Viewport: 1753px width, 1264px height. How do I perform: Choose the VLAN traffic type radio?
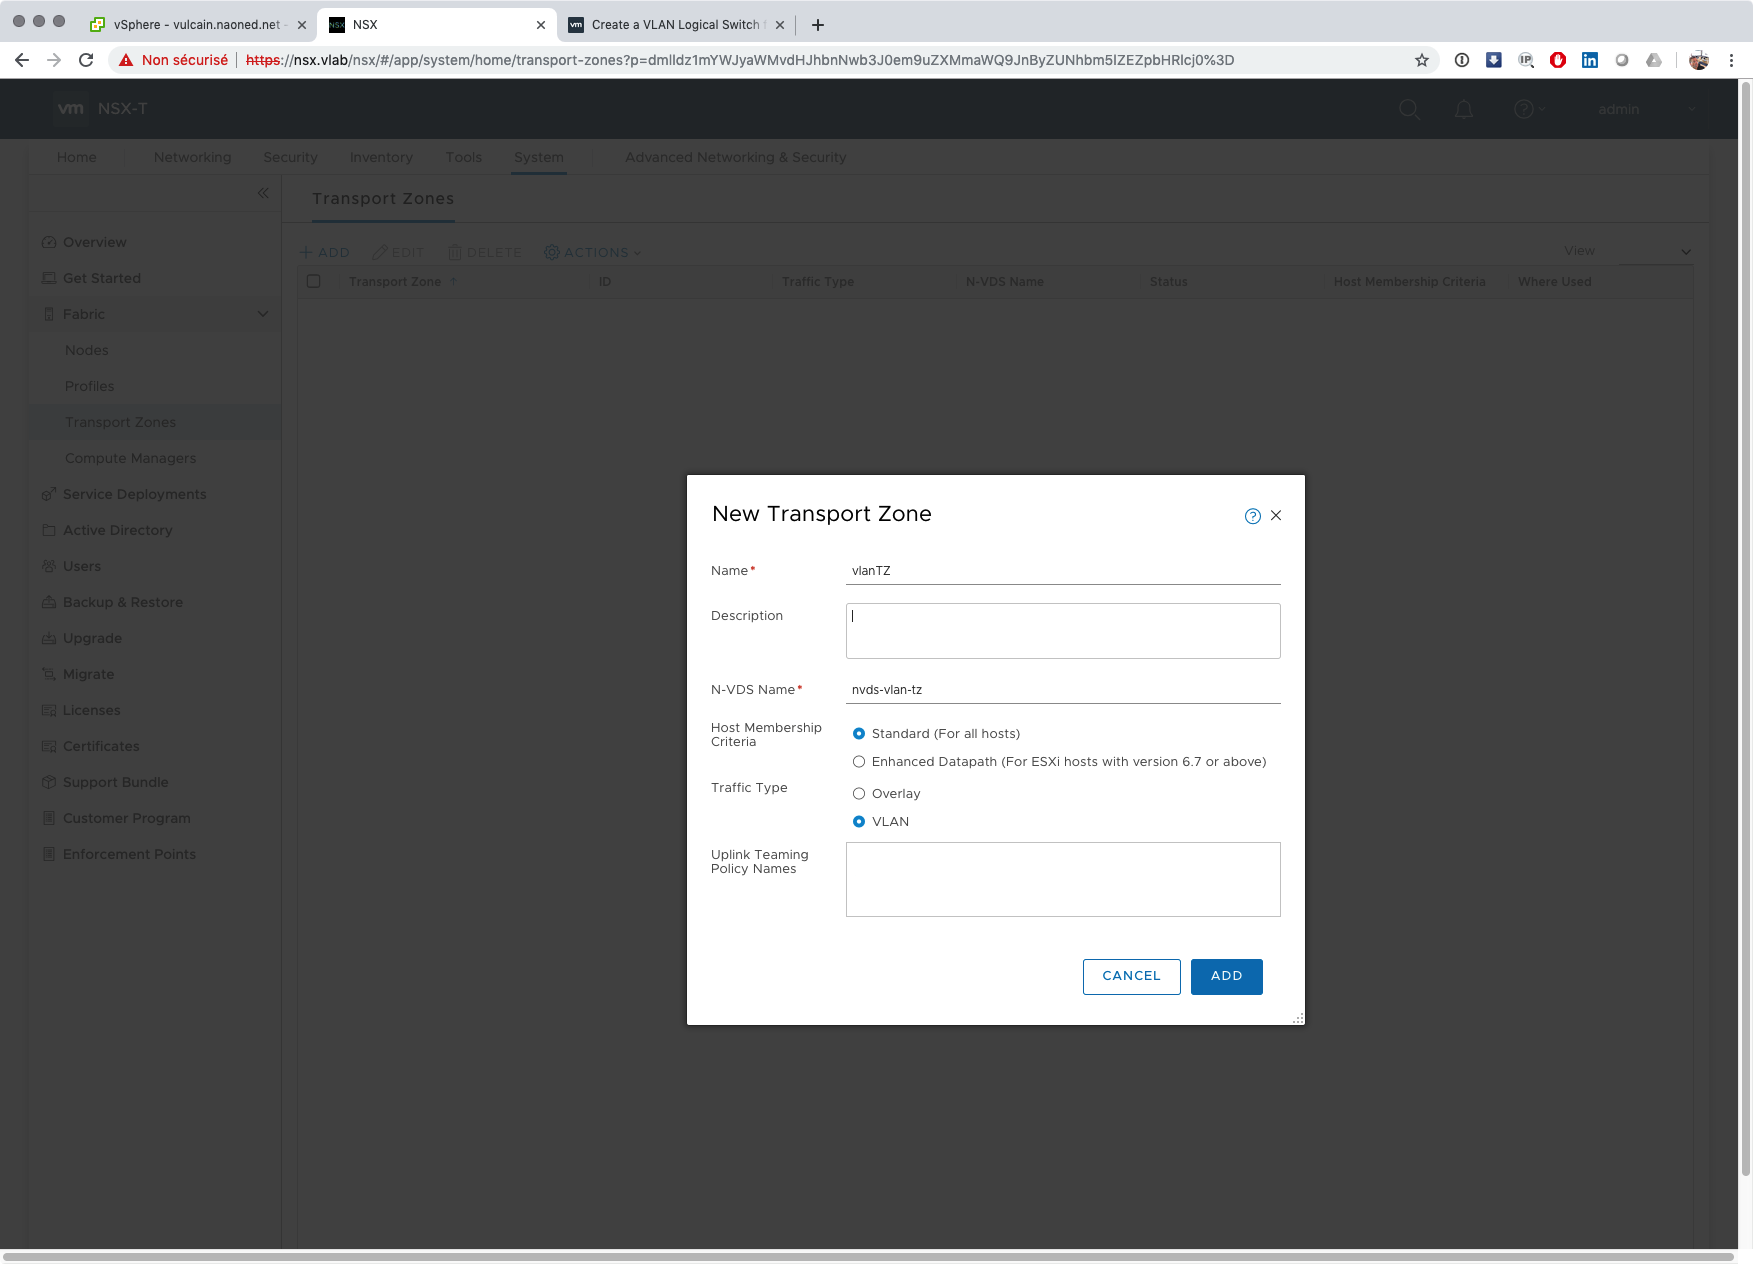click(859, 822)
